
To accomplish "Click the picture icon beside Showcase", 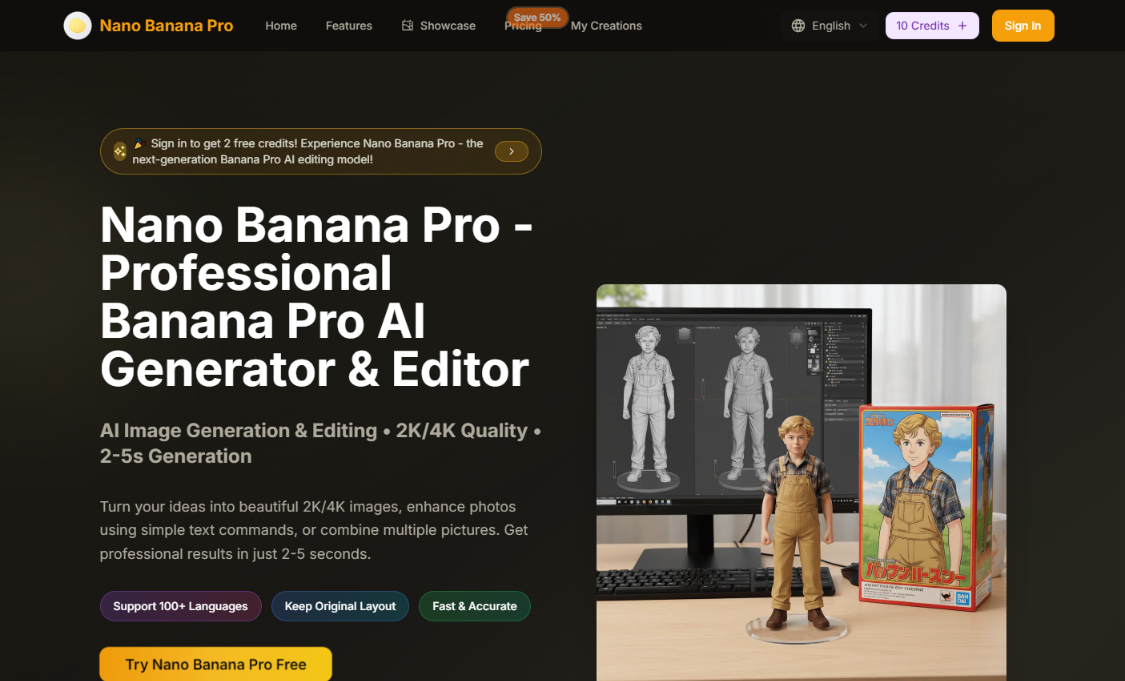I will pyautogui.click(x=406, y=25).
